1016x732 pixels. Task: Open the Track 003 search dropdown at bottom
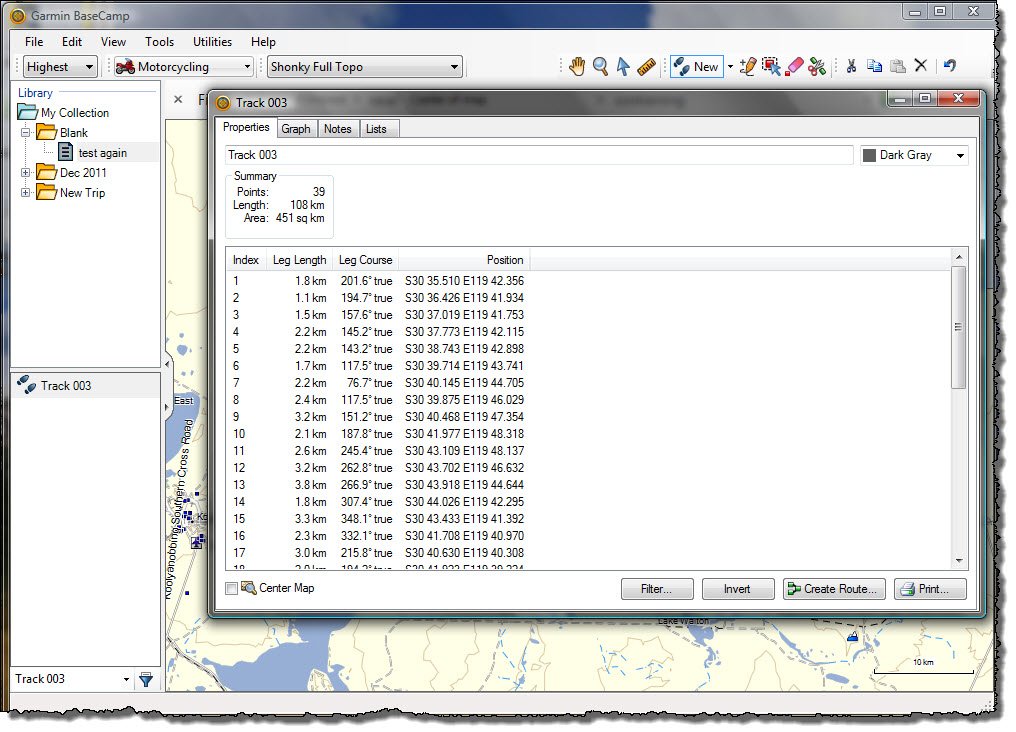coord(126,680)
